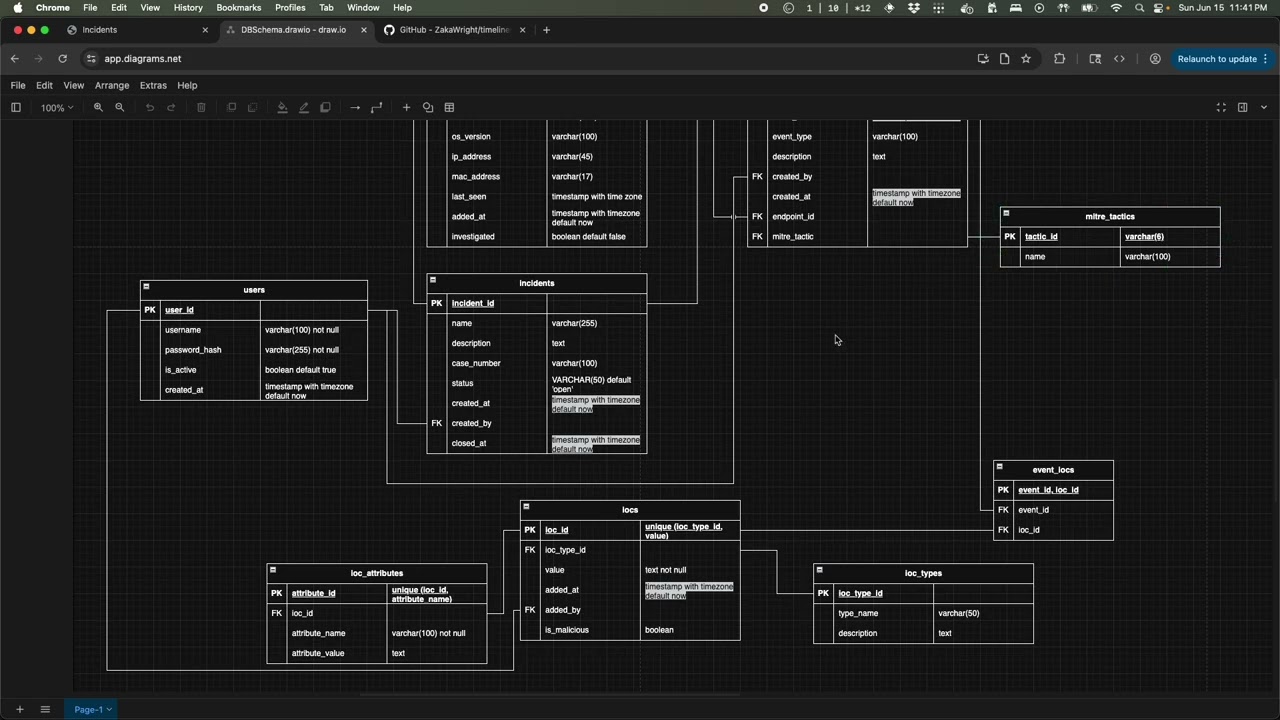The width and height of the screenshot is (1280, 720).
Task: Switch to the Incidents browser tab
Action: 136,30
